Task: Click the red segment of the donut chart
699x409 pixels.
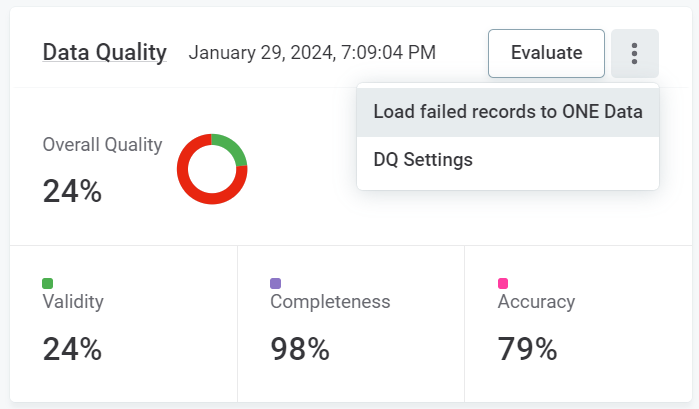Action: coord(190,186)
